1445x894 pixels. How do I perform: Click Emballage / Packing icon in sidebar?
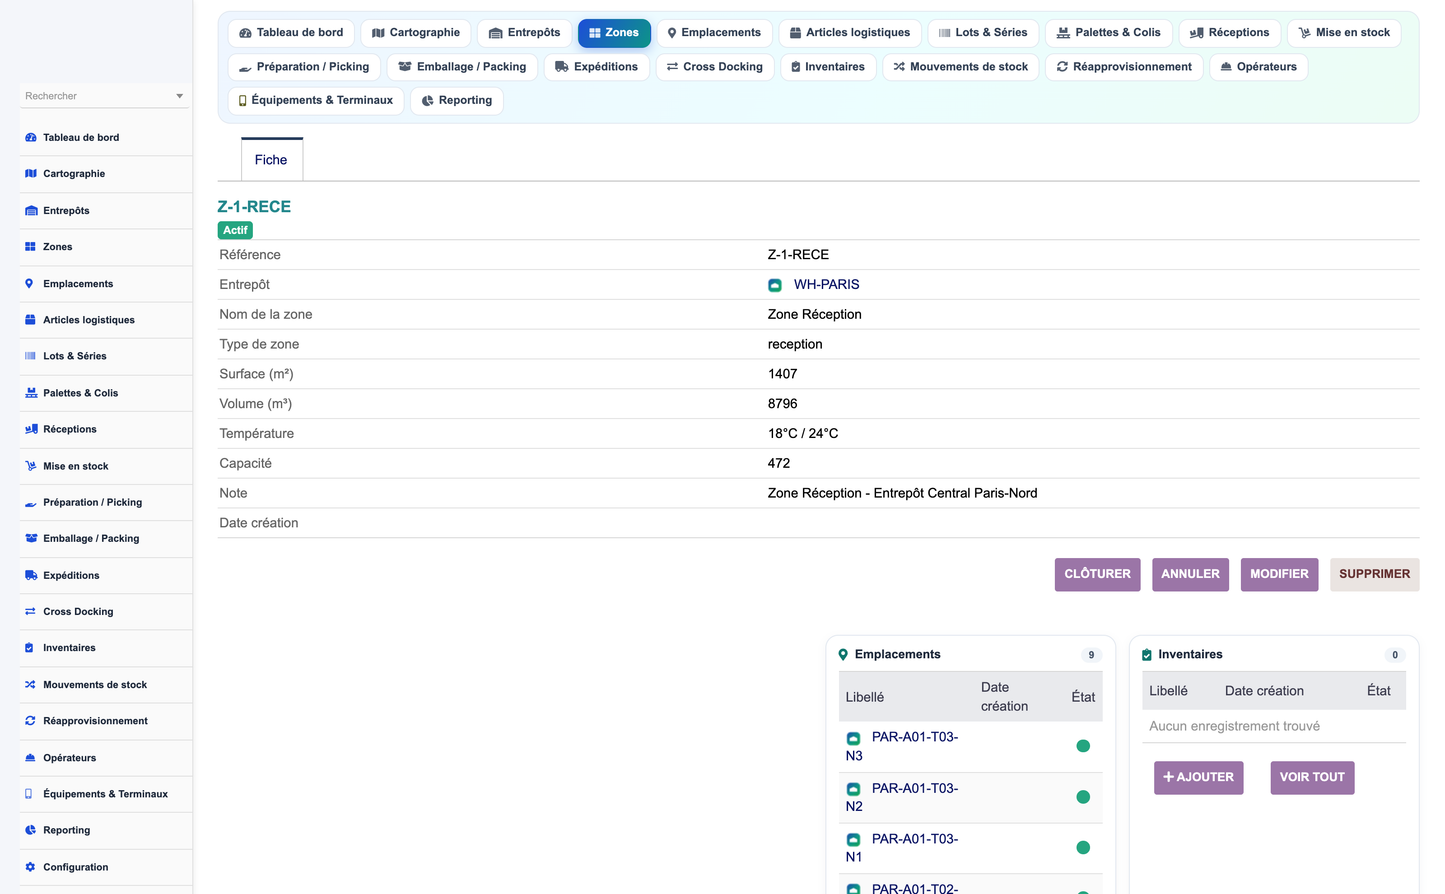point(31,538)
